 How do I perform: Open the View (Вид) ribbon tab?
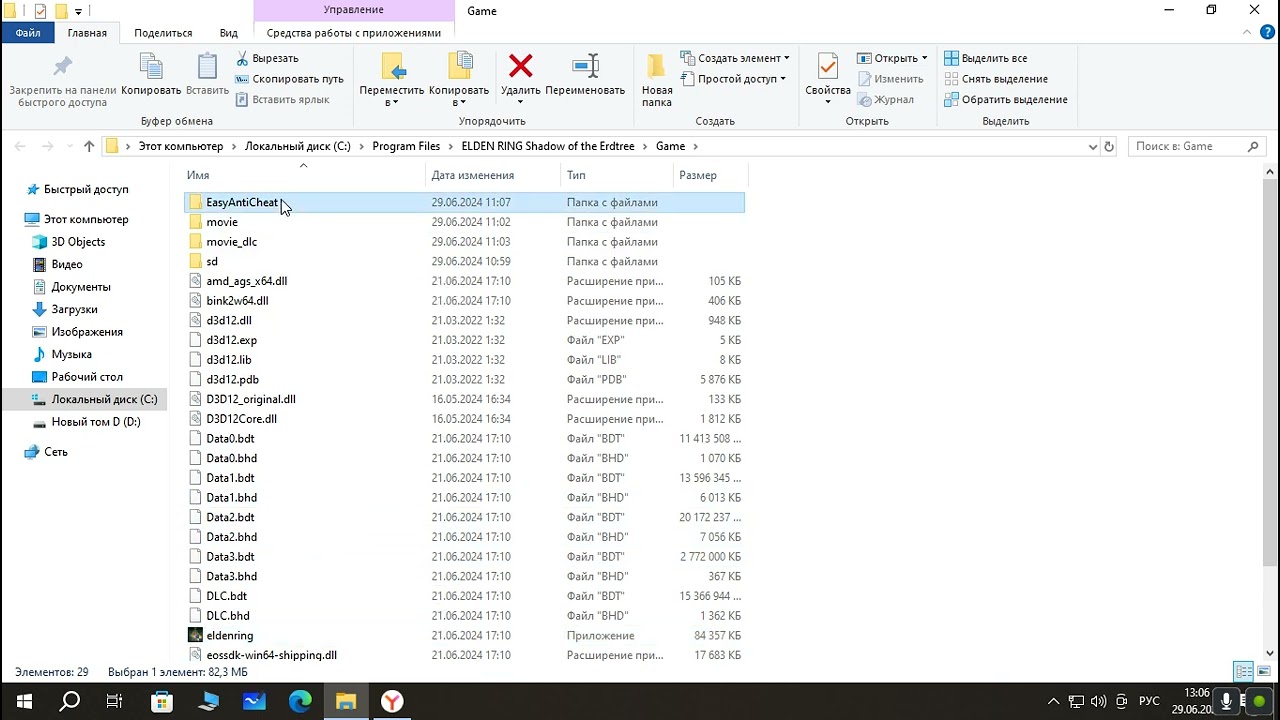pos(228,33)
